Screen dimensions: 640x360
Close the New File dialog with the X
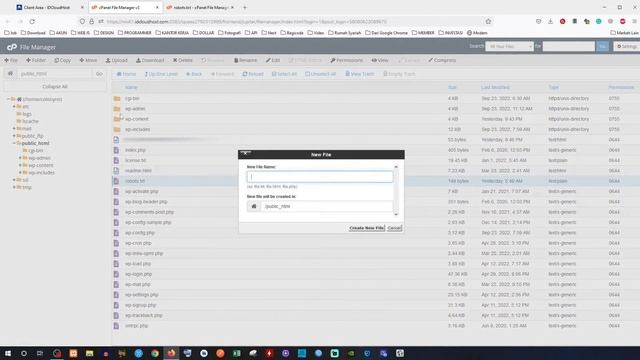(x=245, y=153)
